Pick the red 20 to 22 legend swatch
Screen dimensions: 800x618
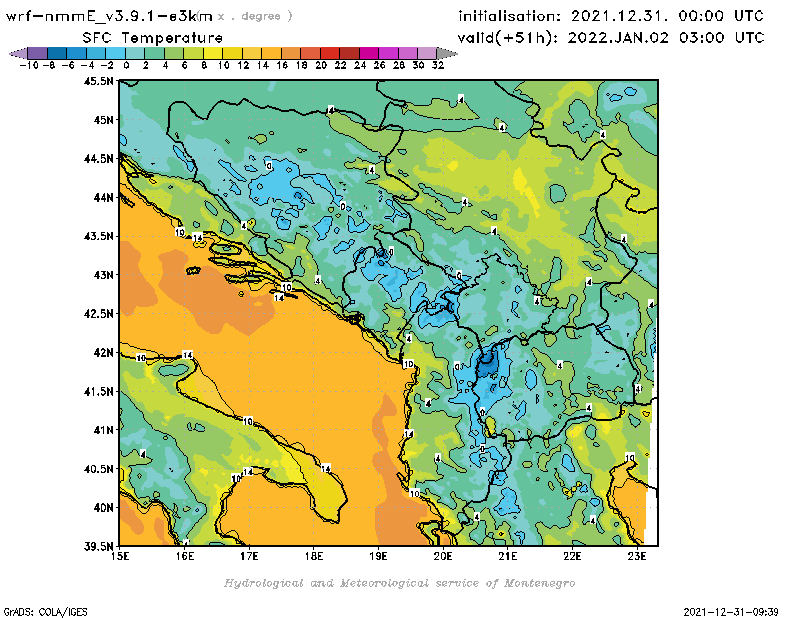point(330,53)
